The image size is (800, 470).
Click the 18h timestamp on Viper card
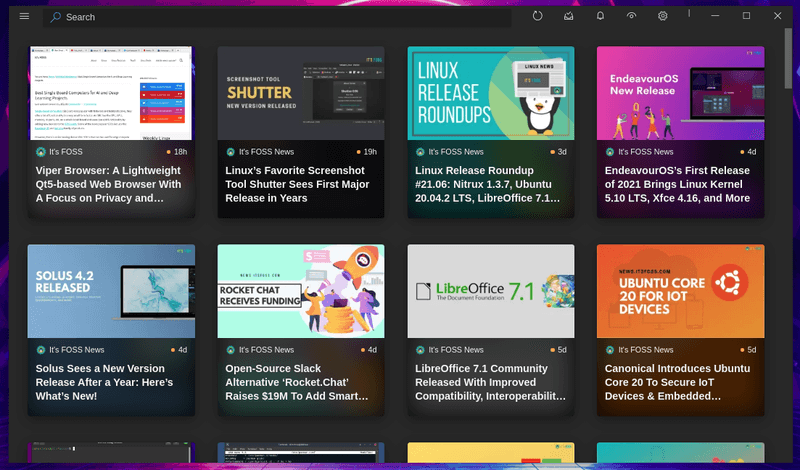point(180,152)
